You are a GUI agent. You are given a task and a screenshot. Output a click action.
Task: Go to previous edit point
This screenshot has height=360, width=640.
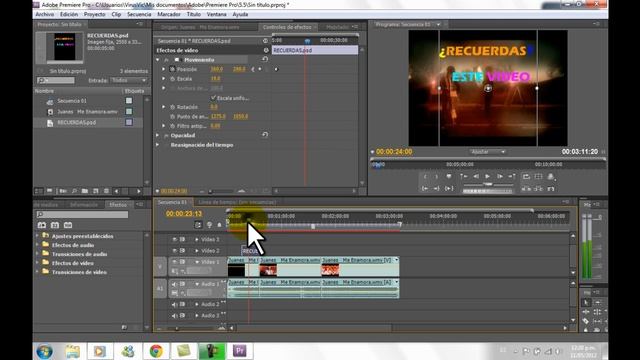pos(464,176)
